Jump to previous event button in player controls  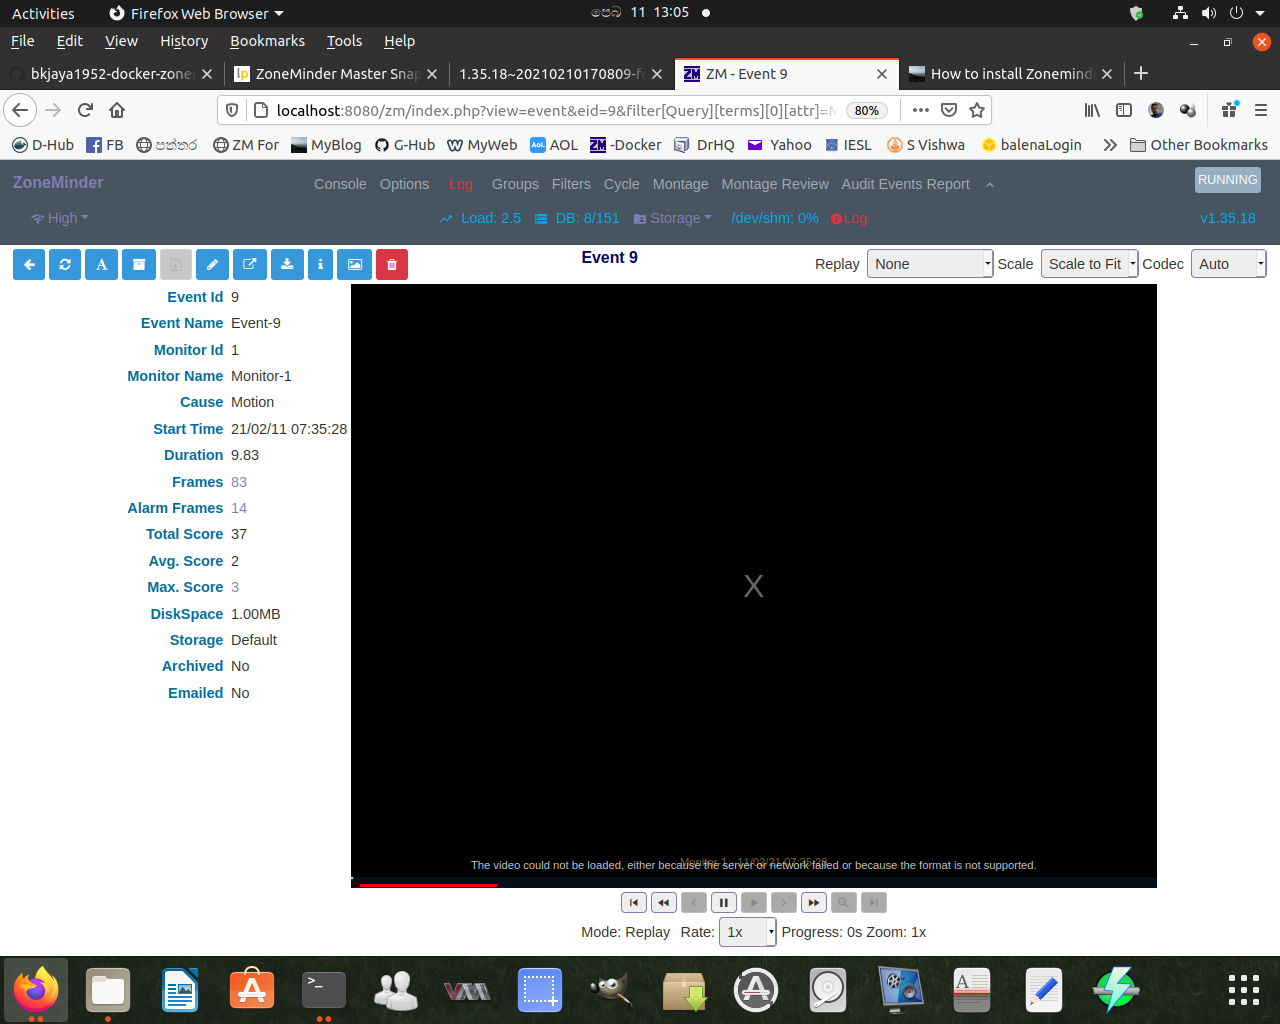pyautogui.click(x=634, y=902)
